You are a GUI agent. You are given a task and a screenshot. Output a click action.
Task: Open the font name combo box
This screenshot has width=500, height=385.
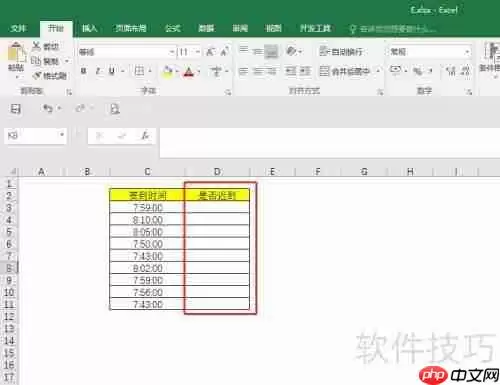pyautogui.click(x=127, y=52)
